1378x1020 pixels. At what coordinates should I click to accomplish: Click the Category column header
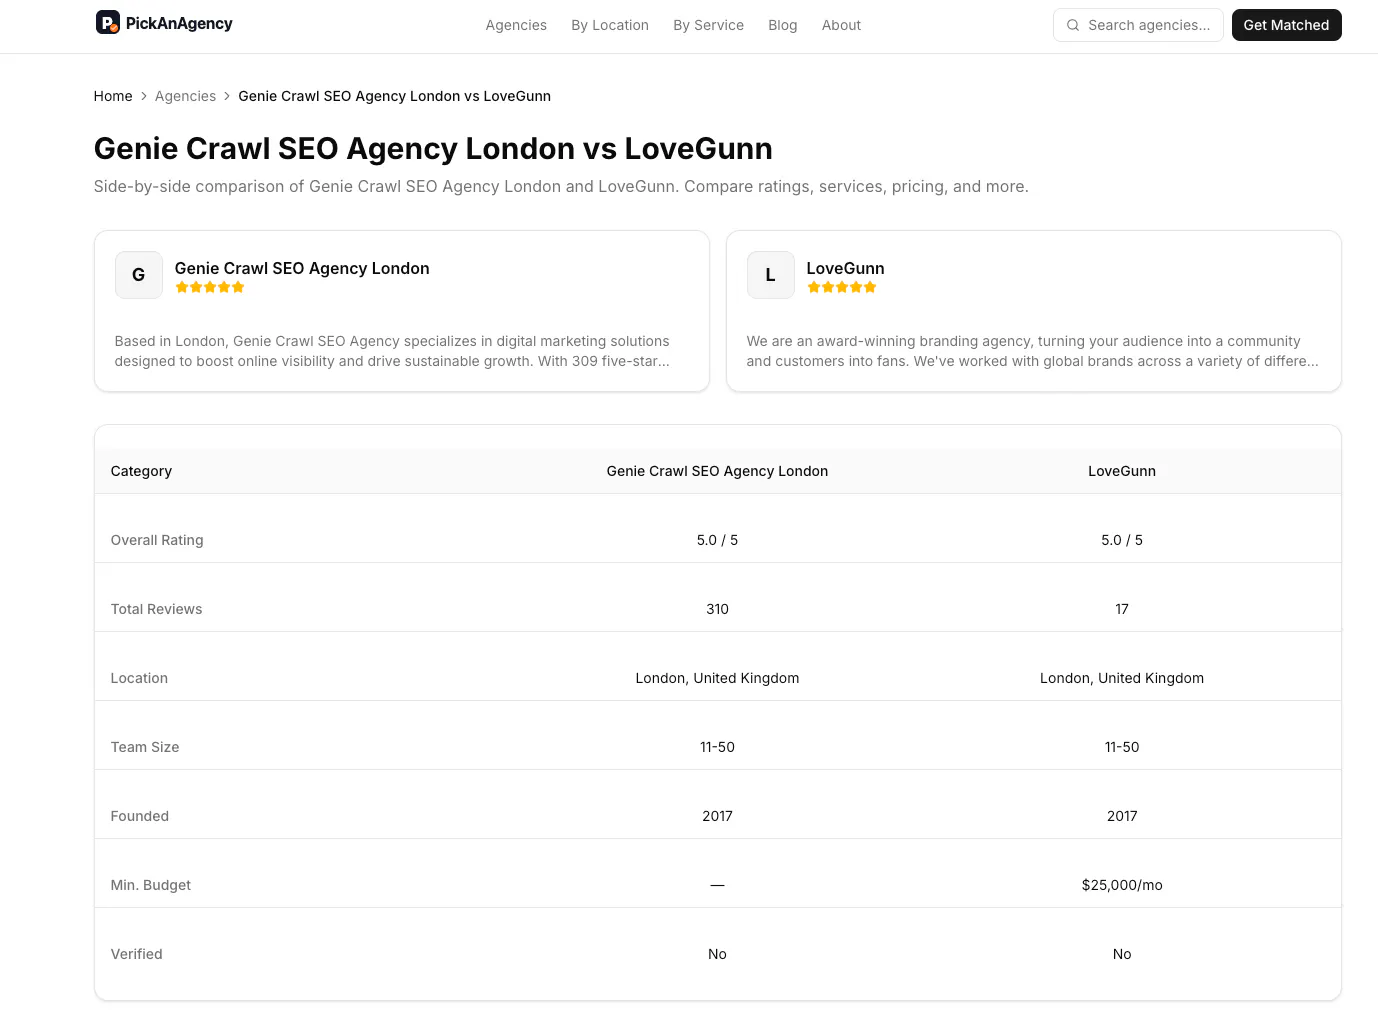click(141, 471)
